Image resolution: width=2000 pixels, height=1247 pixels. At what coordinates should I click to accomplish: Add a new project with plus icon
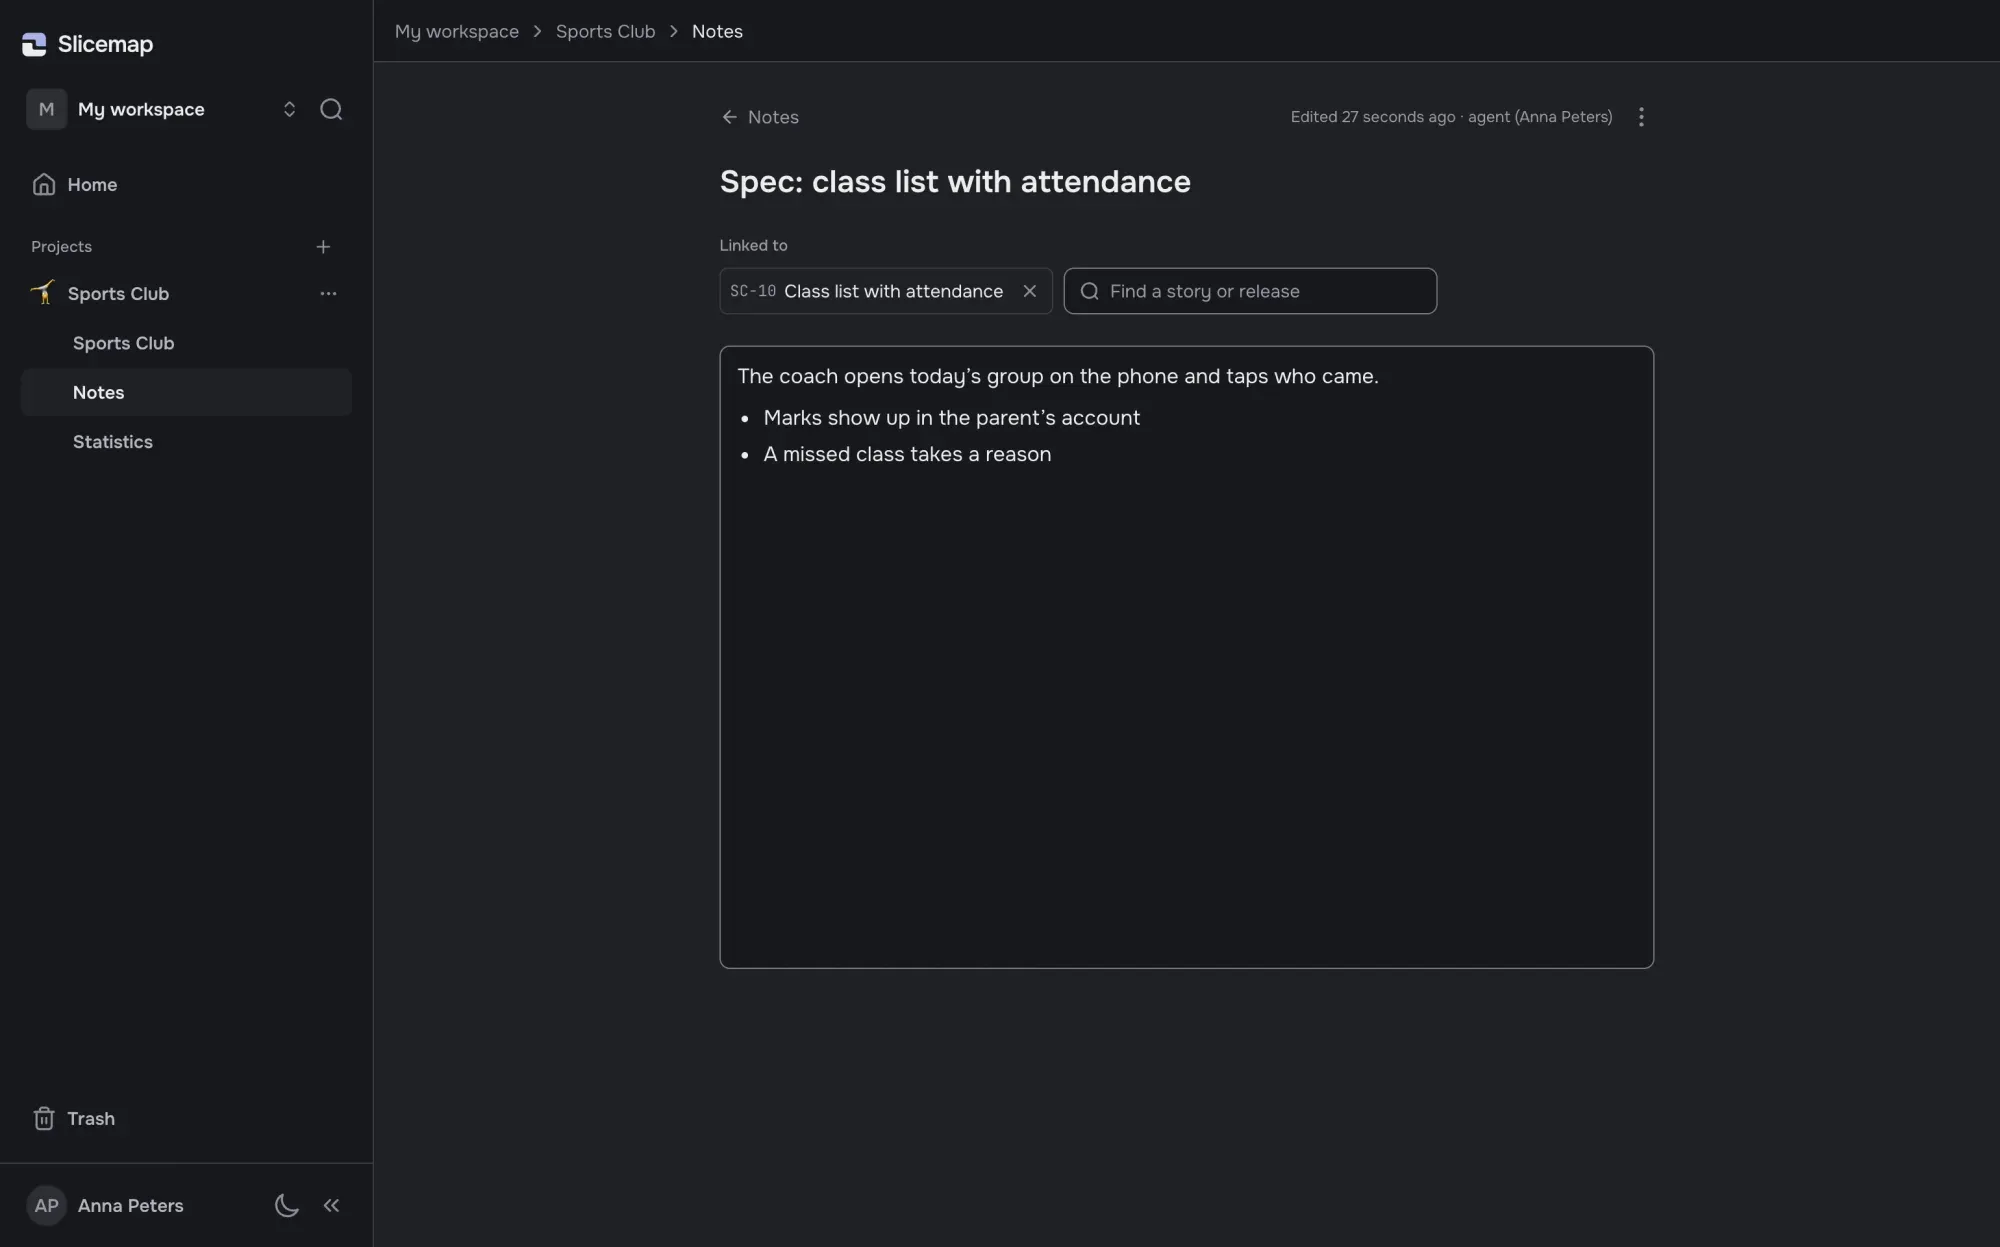tap(323, 247)
